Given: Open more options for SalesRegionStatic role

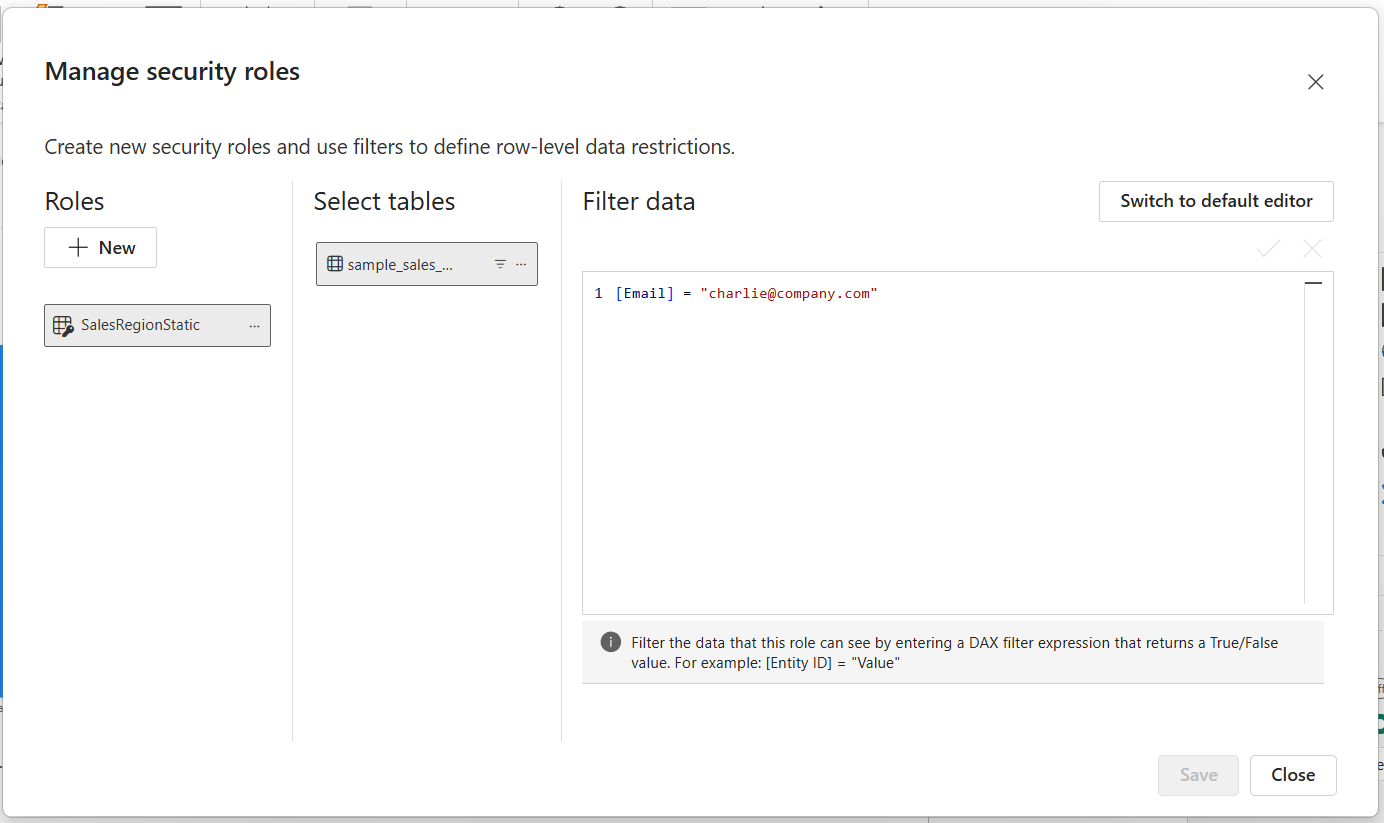Looking at the screenshot, I should click(254, 326).
